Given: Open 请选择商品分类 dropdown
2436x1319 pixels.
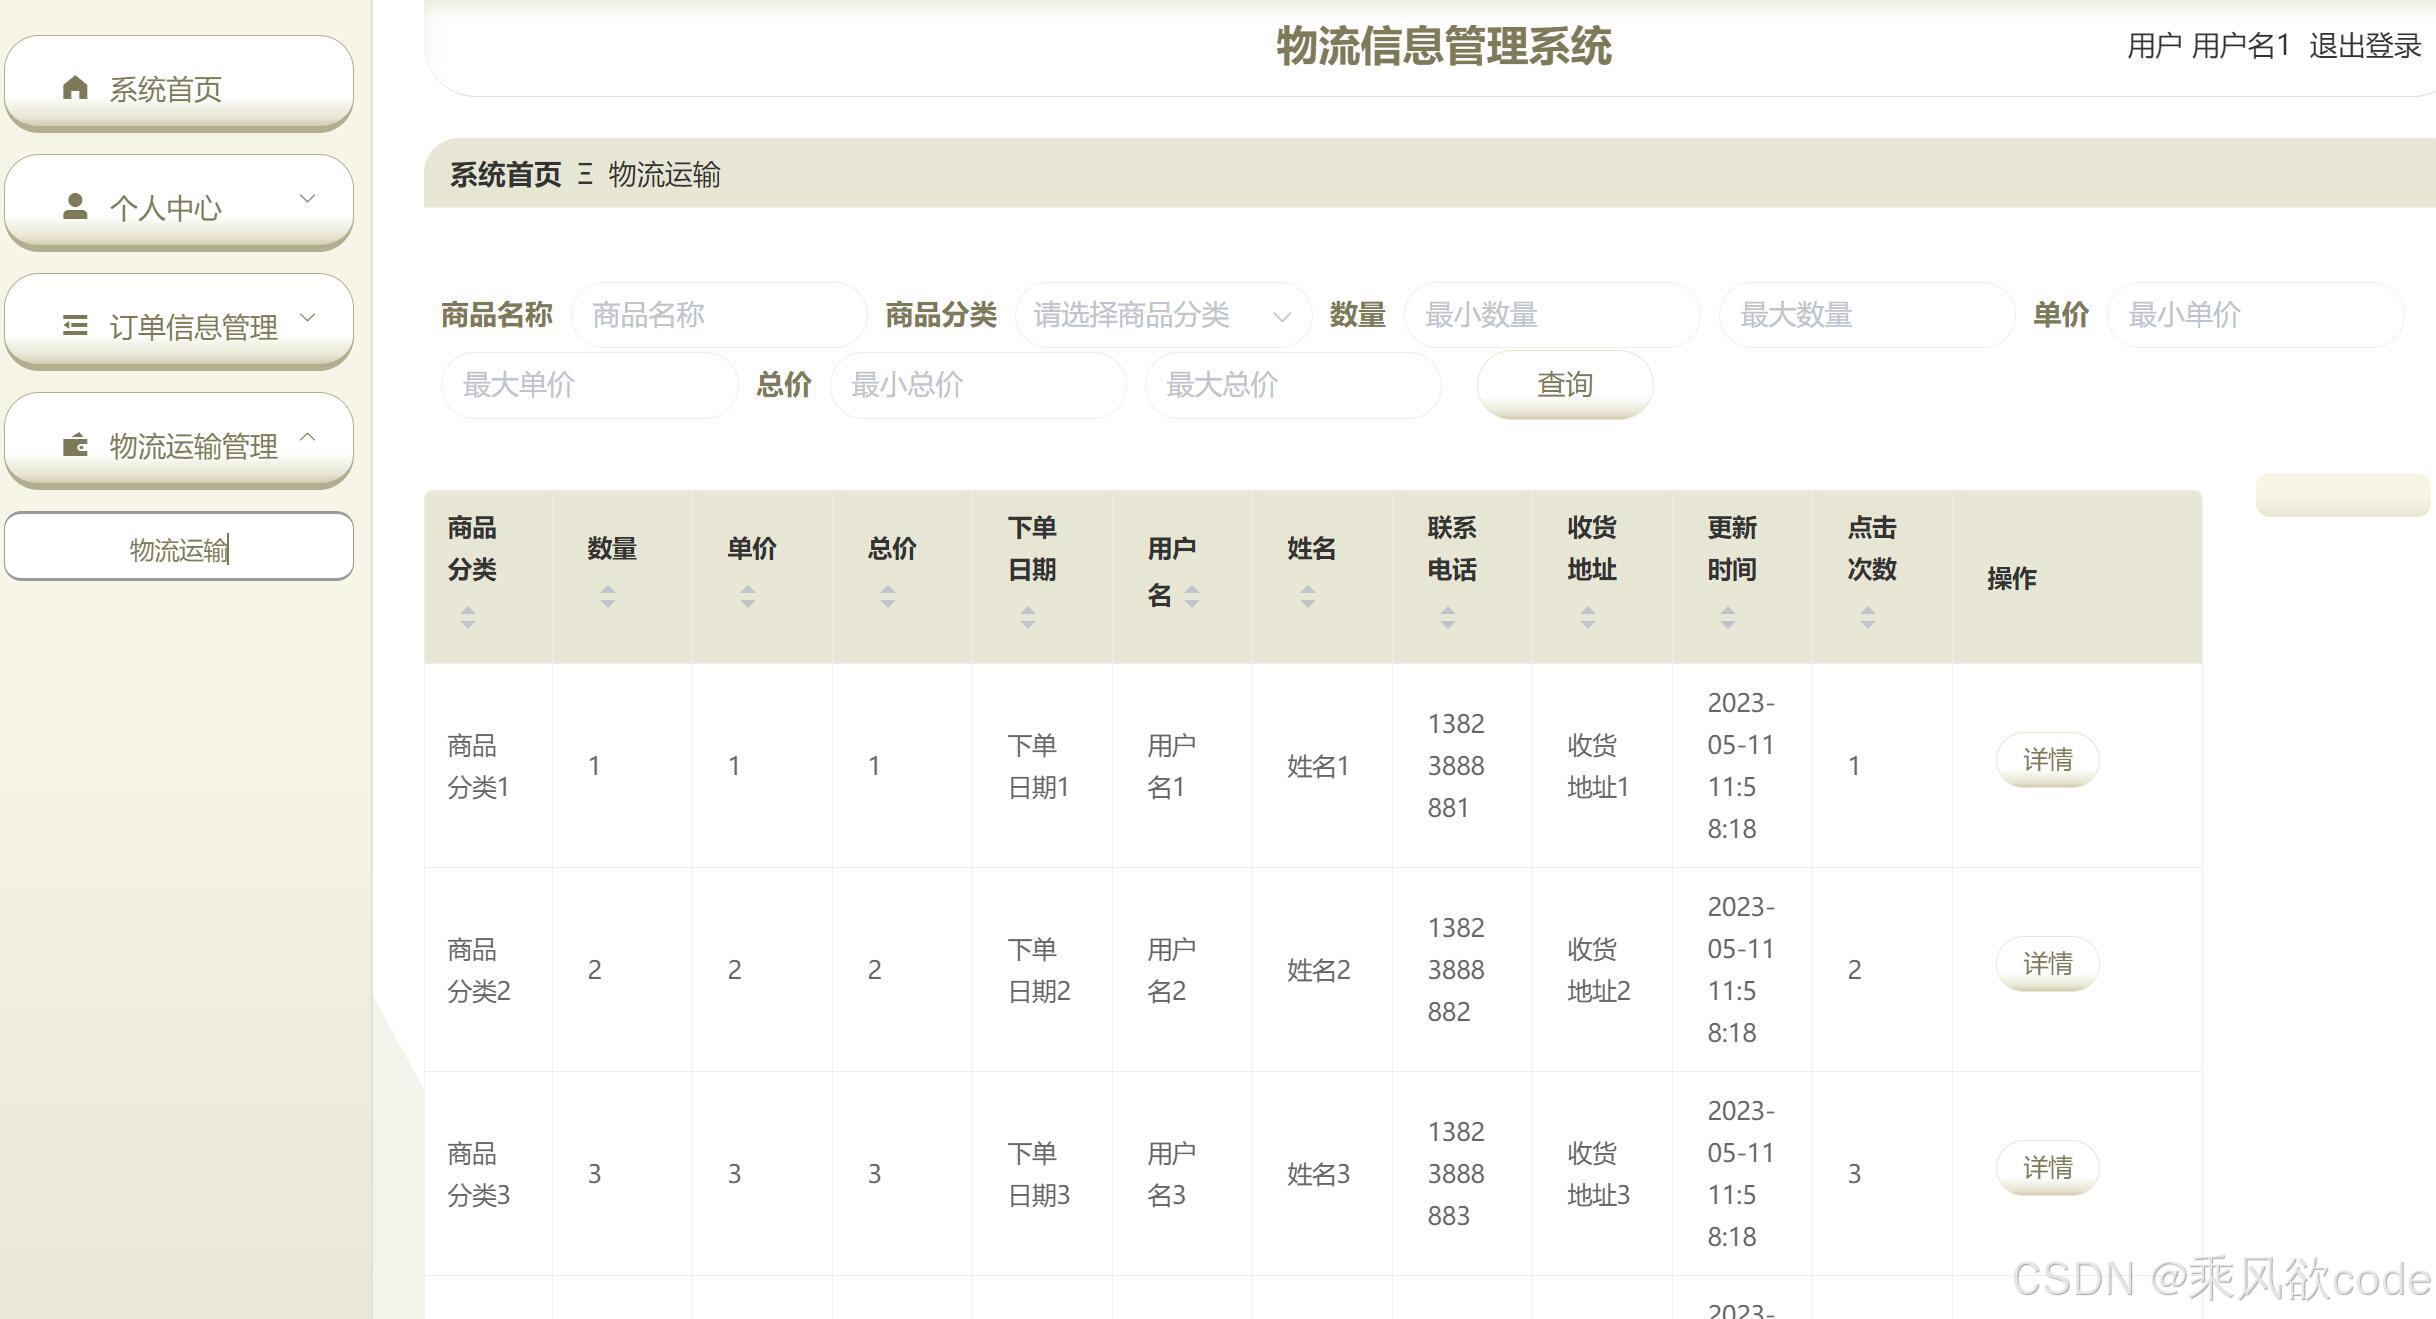Looking at the screenshot, I should (1162, 315).
